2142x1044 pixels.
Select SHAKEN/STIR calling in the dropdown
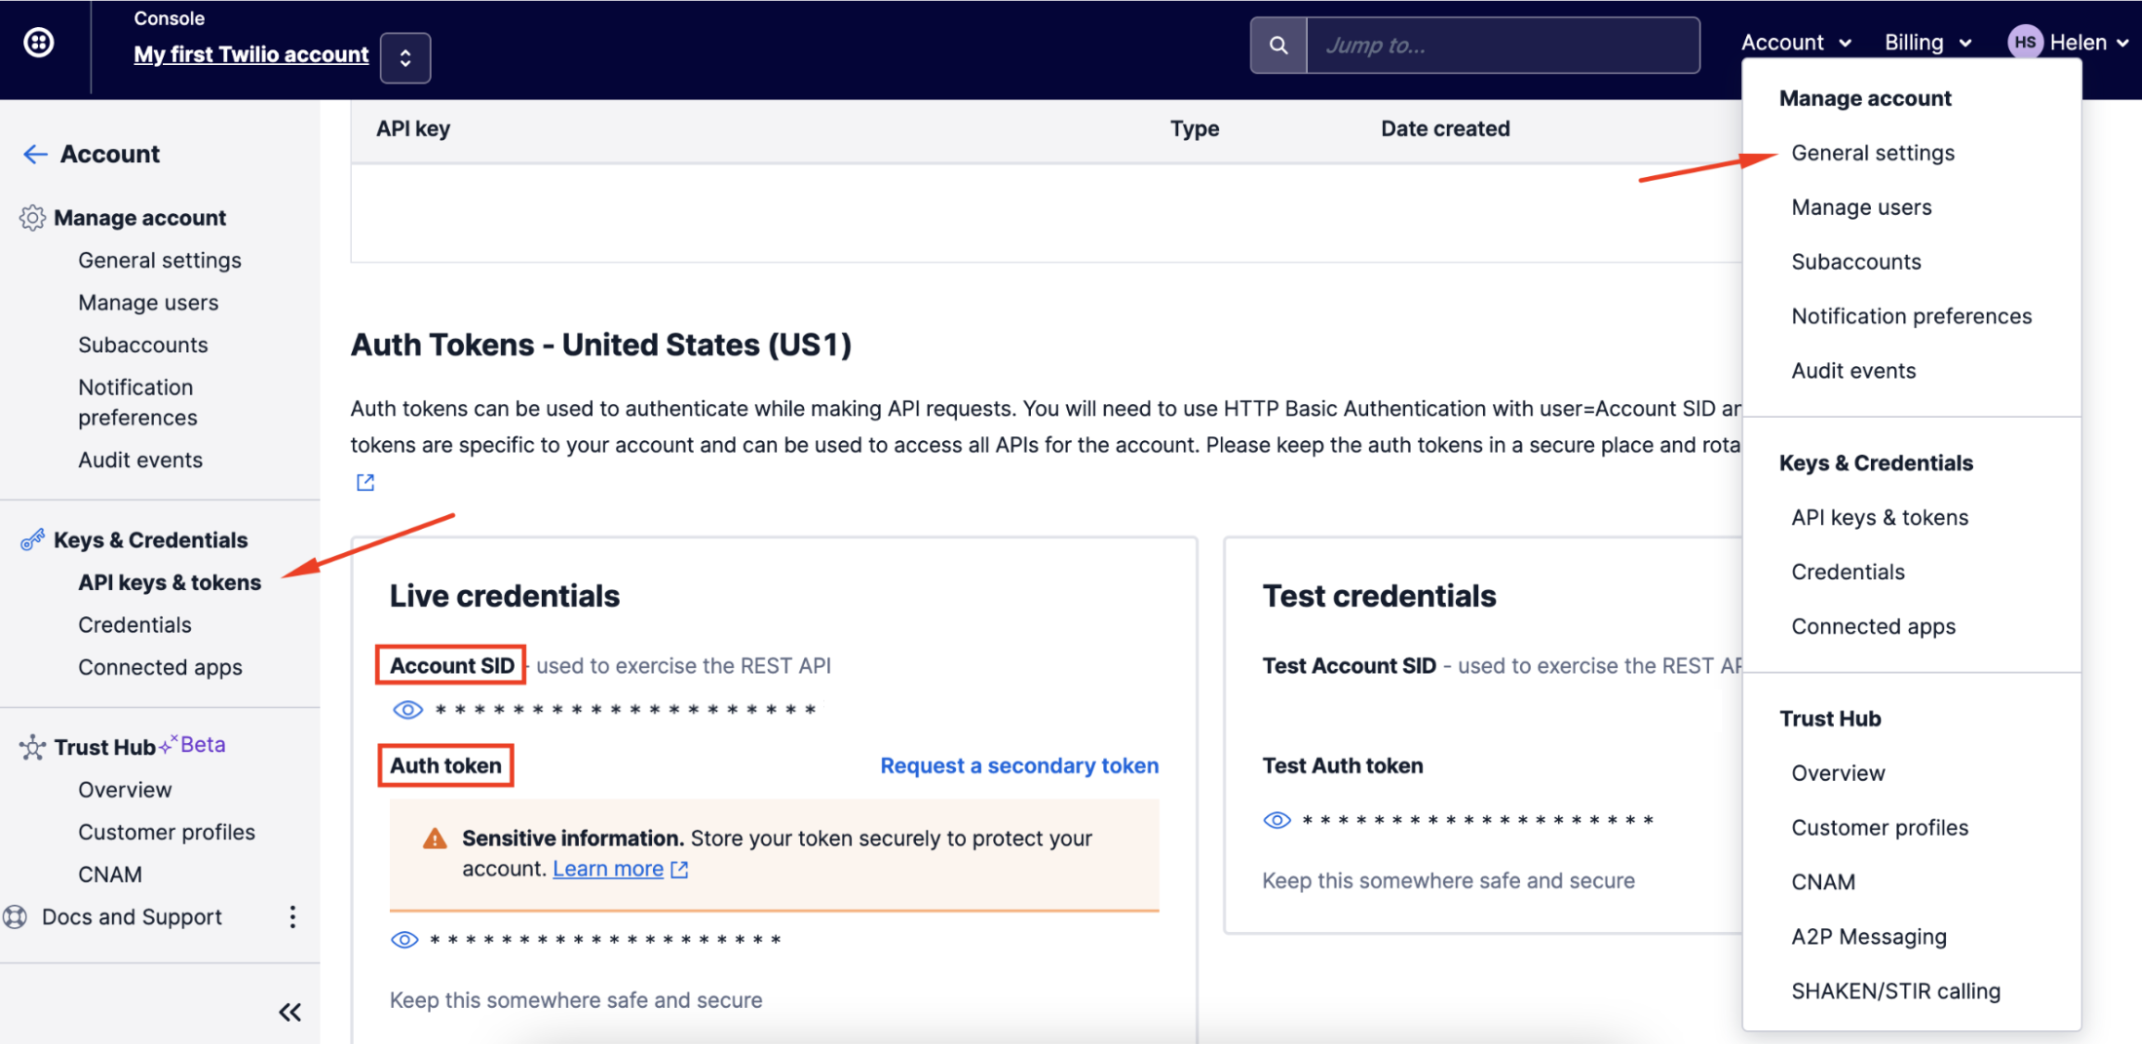tap(1896, 991)
